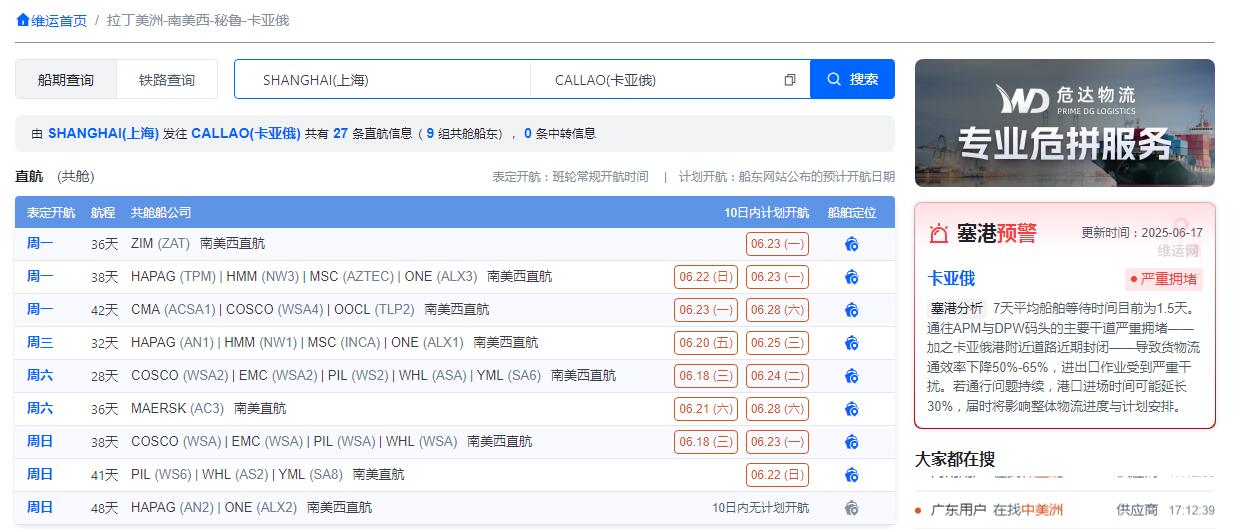
Task: Click the copy icon in destination field
Action: point(790,80)
